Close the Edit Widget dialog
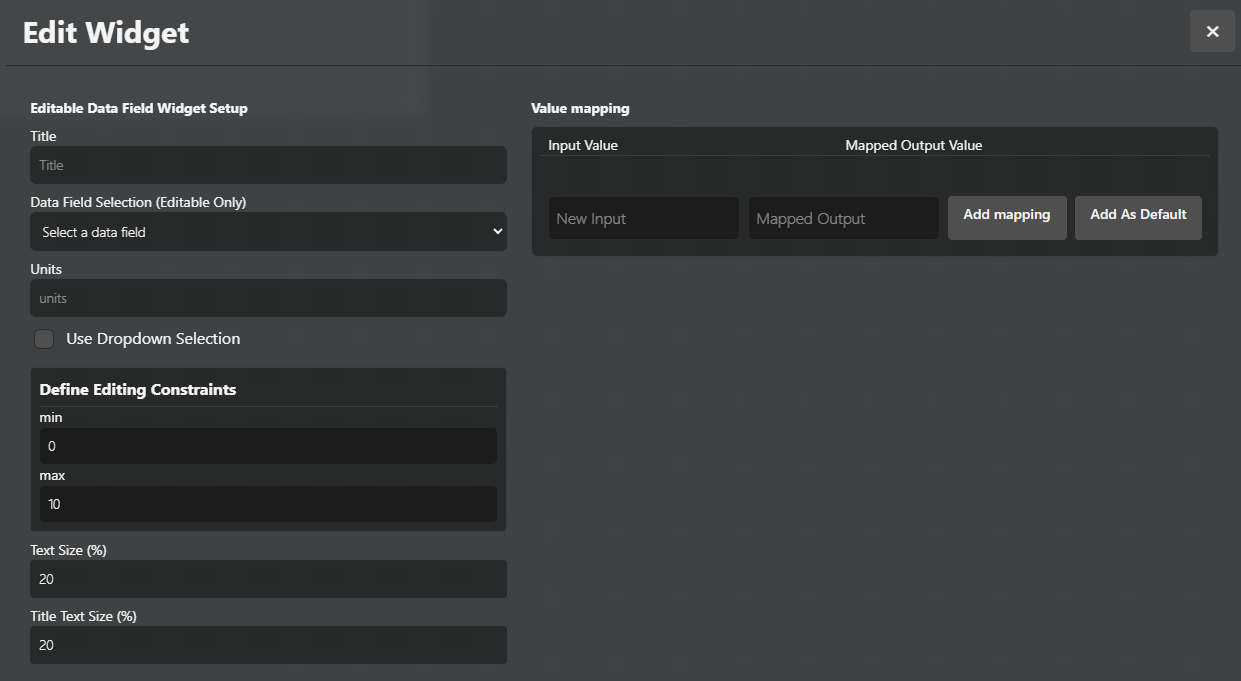The image size is (1241, 681). click(x=1212, y=31)
